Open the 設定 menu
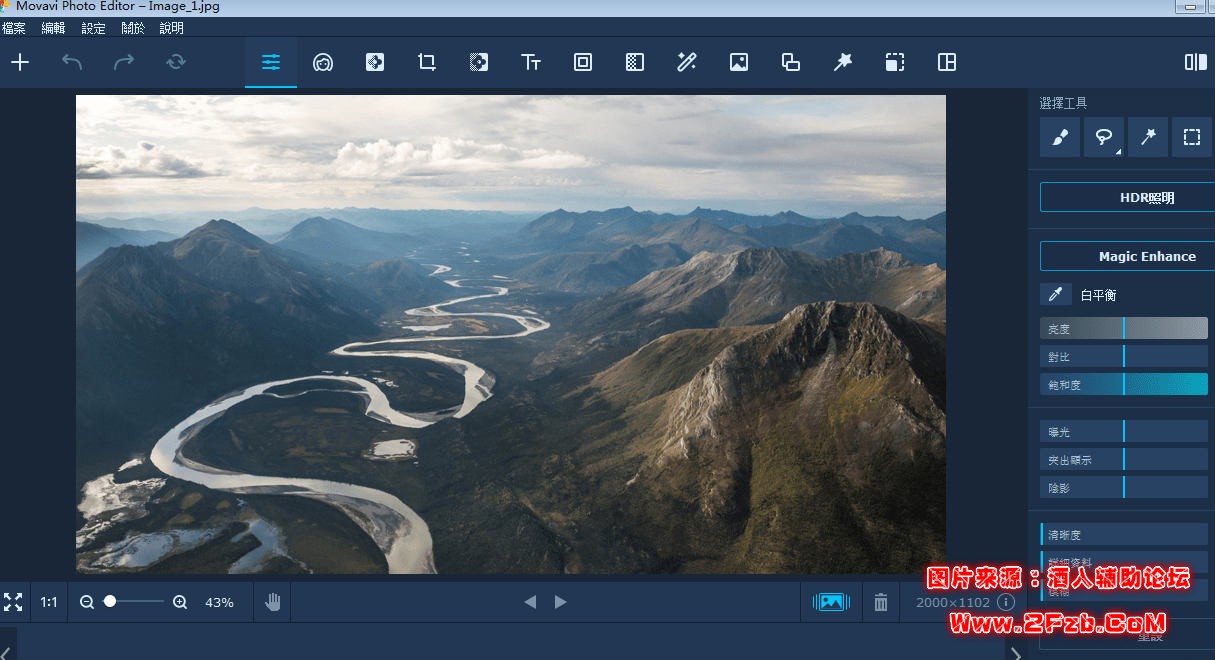Viewport: 1215px width, 660px height. [x=93, y=29]
